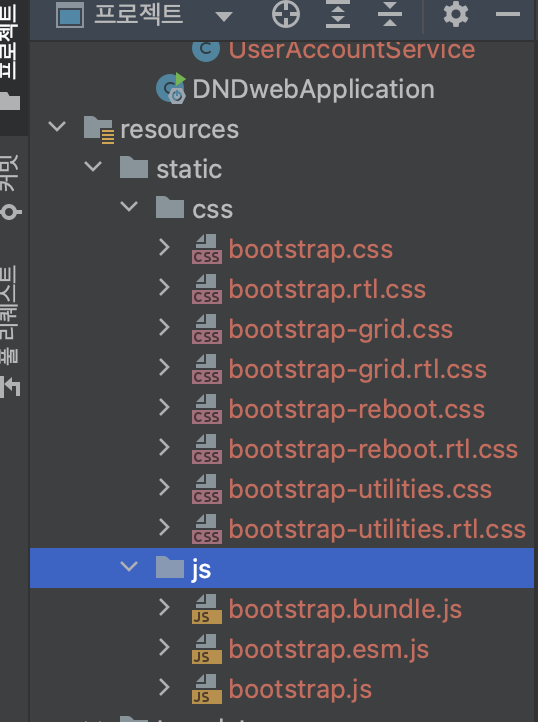The width and height of the screenshot is (538, 722).
Task: Click the bootstrap-reboot.rtl.css file icon
Action: (207, 449)
